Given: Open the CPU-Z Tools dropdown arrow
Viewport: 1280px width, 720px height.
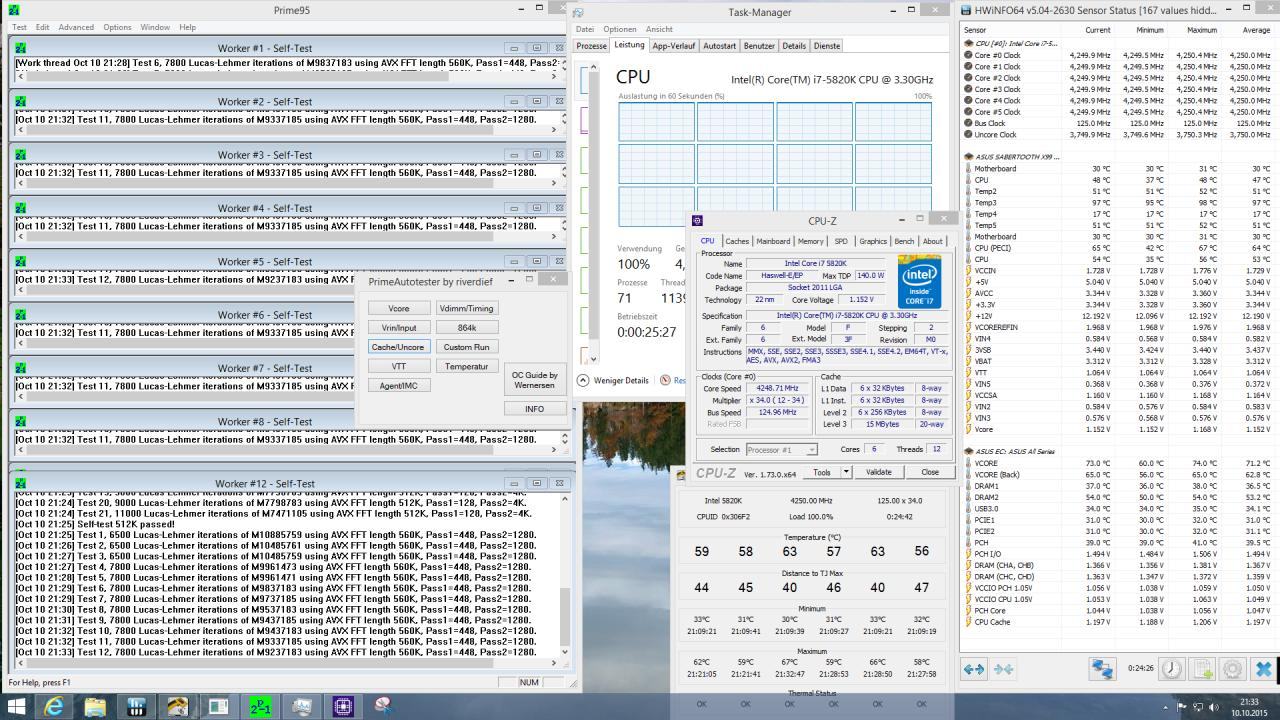Looking at the screenshot, I should [x=845, y=472].
